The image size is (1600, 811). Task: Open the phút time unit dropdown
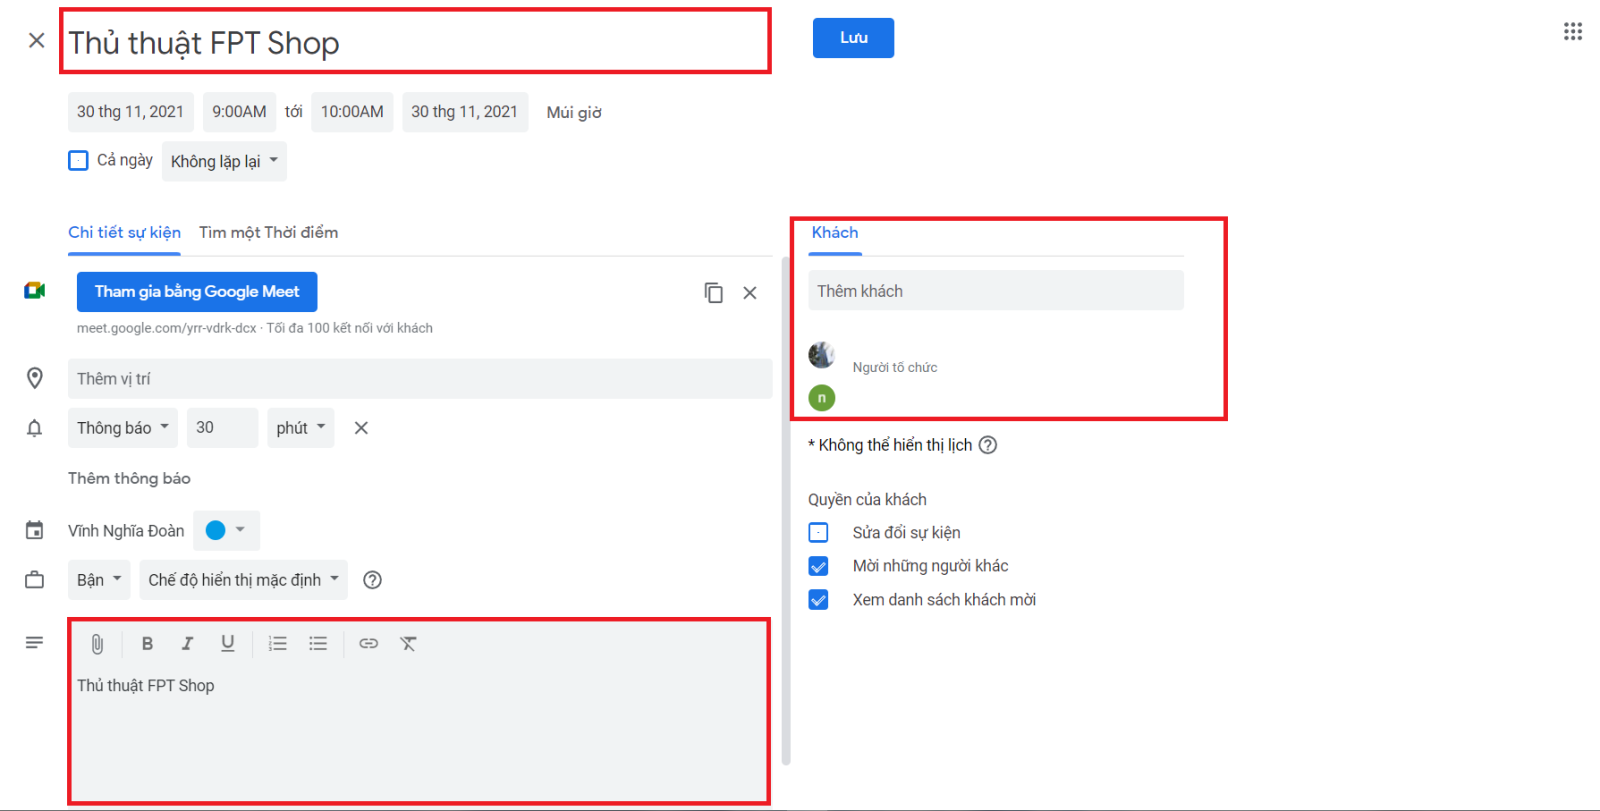click(300, 428)
